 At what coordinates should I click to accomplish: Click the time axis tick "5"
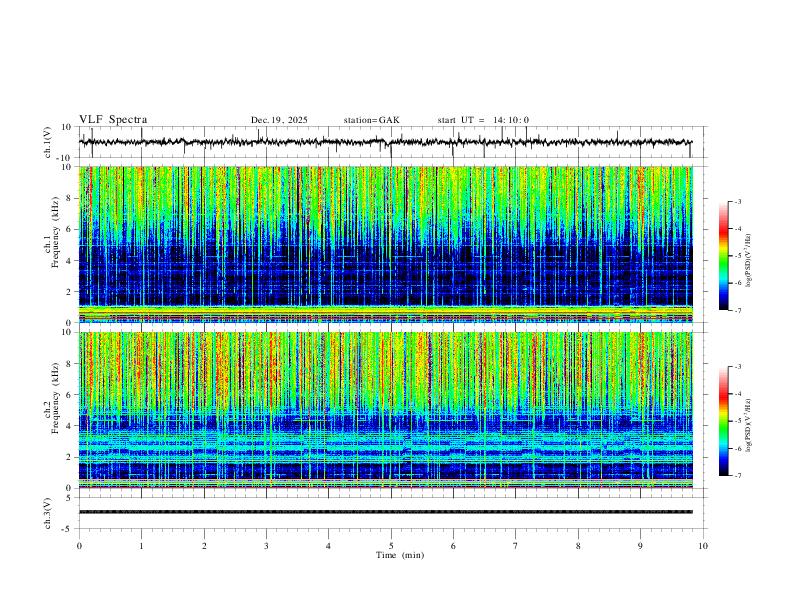point(391,546)
